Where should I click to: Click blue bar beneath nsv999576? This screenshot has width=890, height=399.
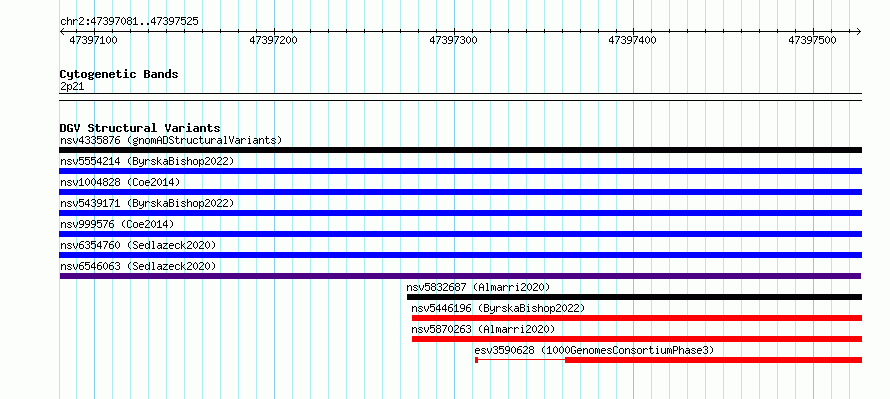point(460,234)
